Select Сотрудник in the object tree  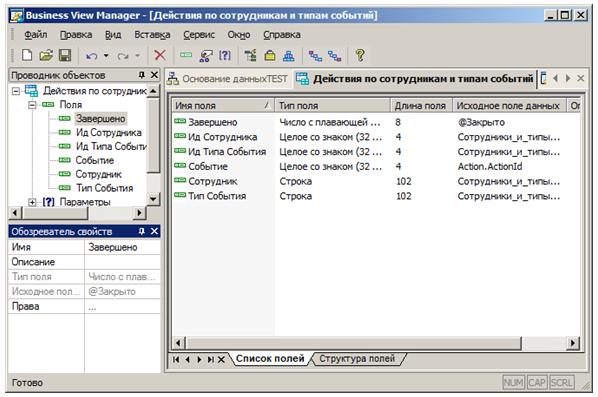(98, 174)
